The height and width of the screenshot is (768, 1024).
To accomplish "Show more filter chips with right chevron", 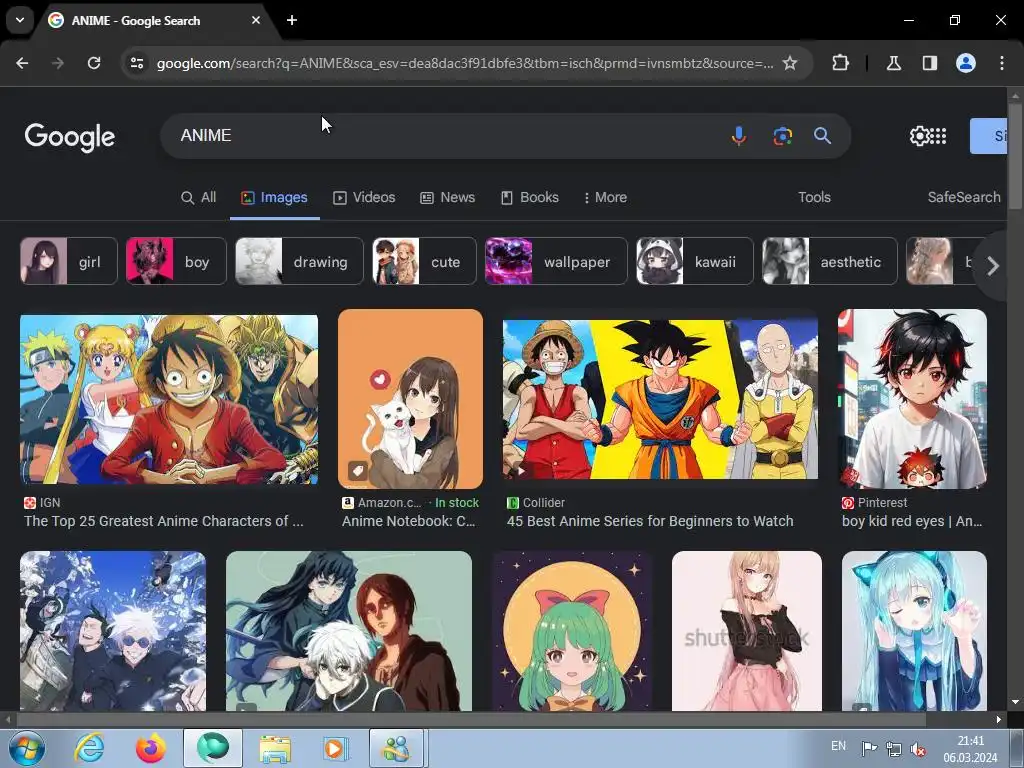I will [993, 266].
